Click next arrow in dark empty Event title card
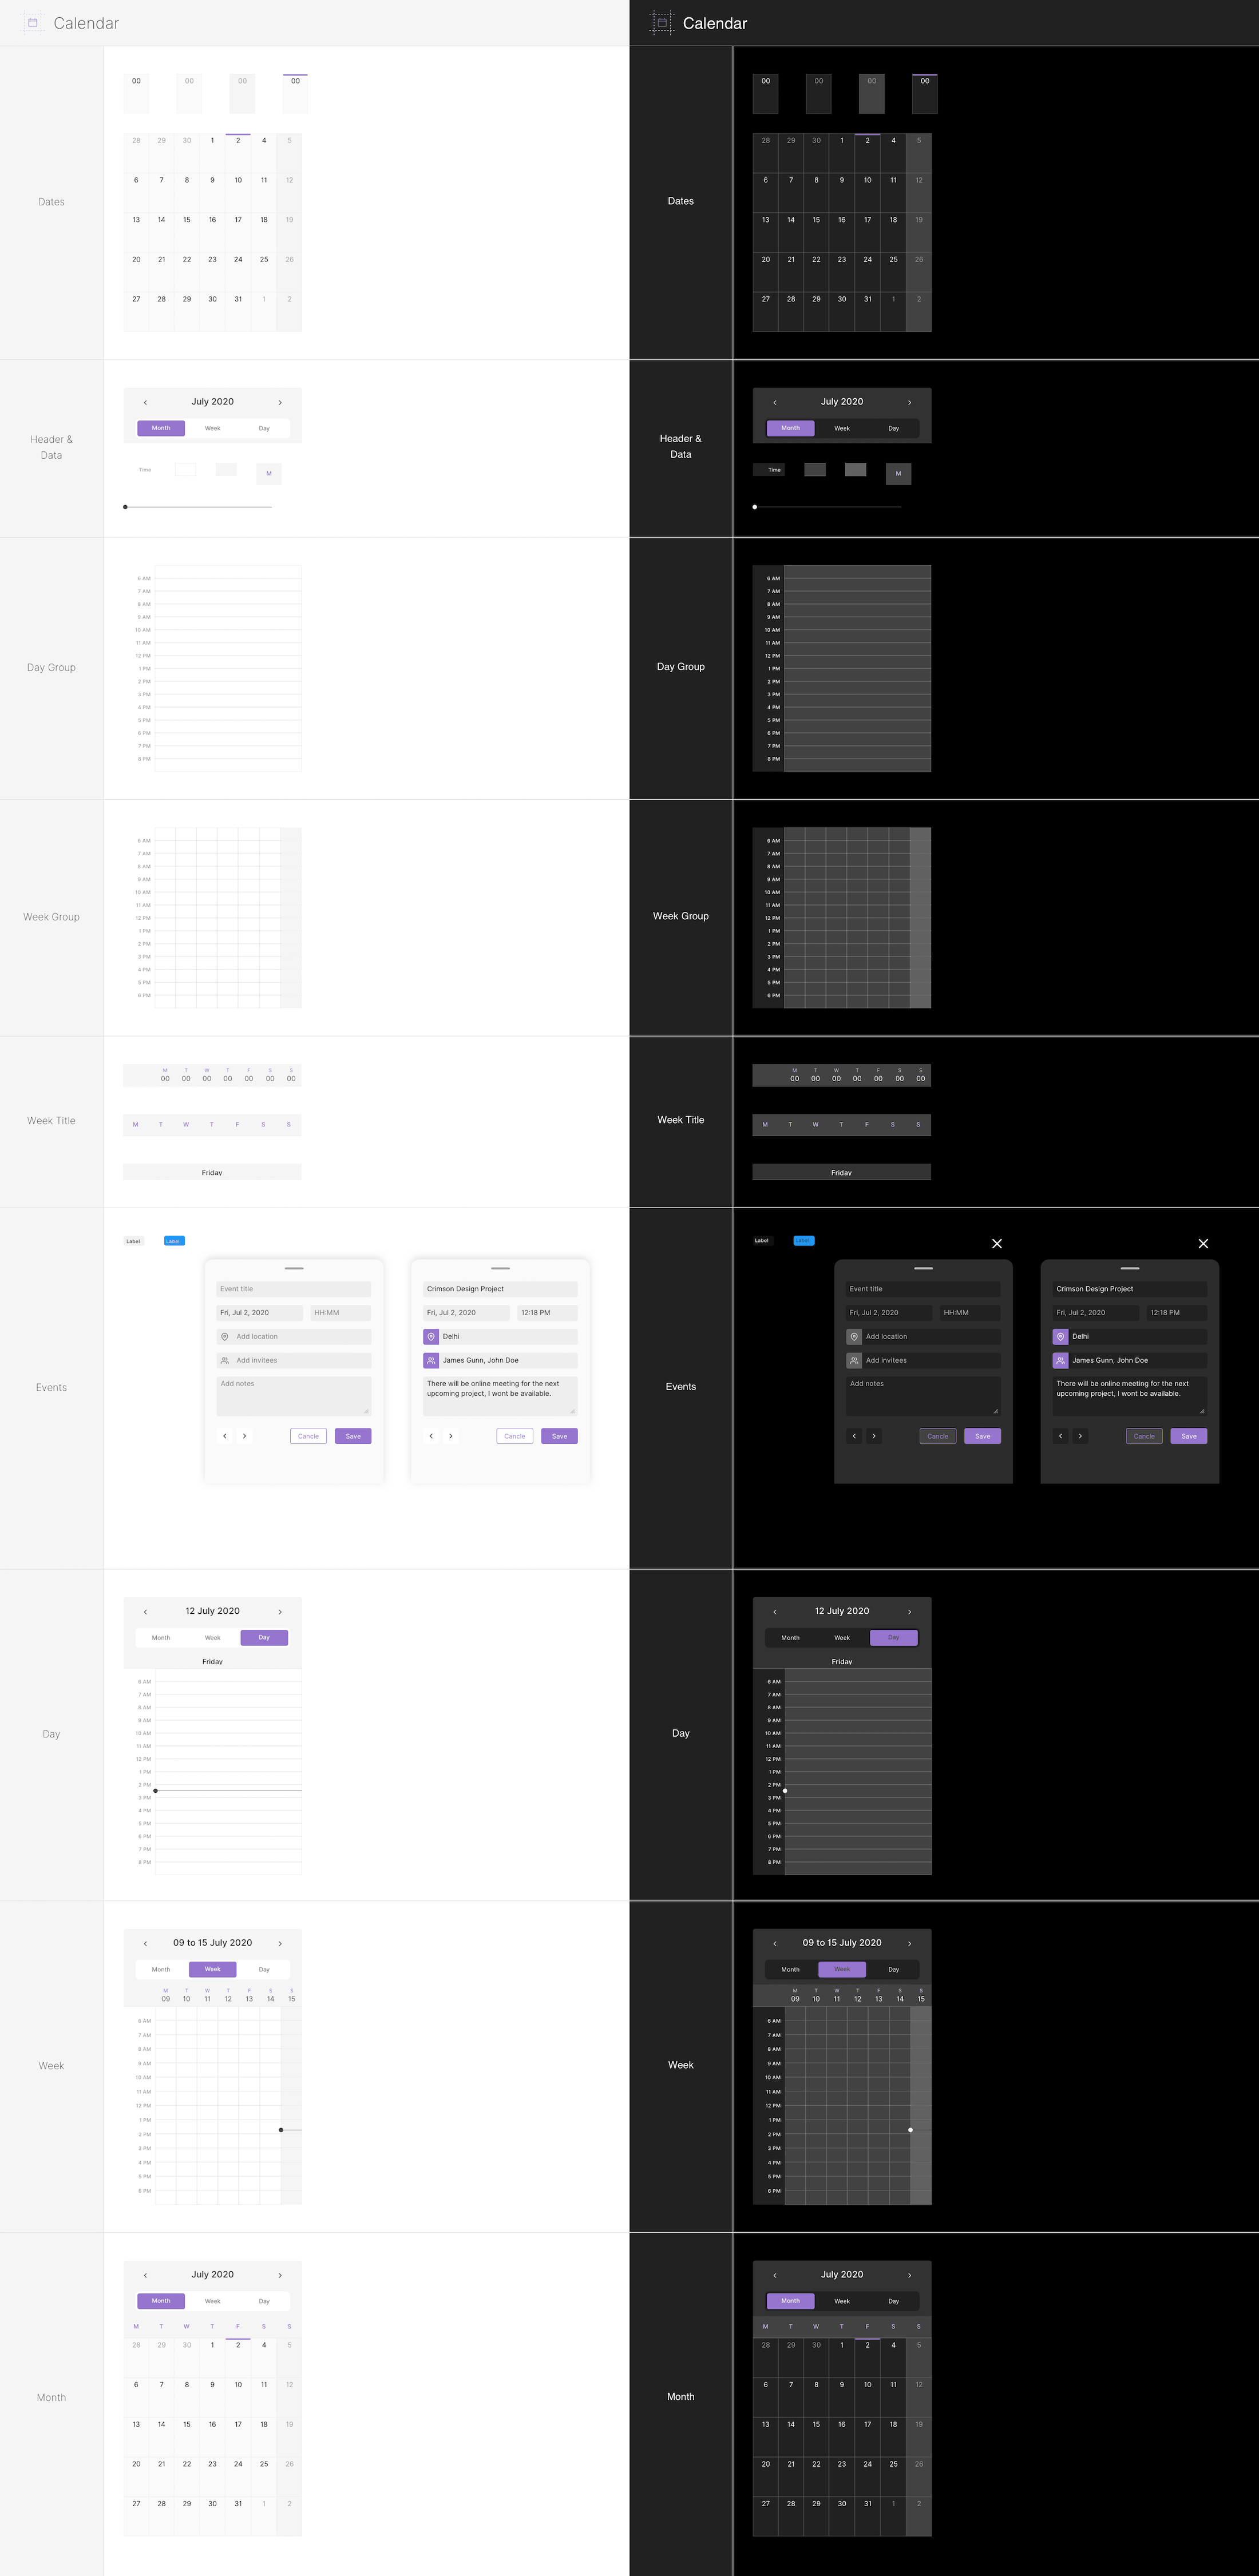 [x=874, y=1436]
